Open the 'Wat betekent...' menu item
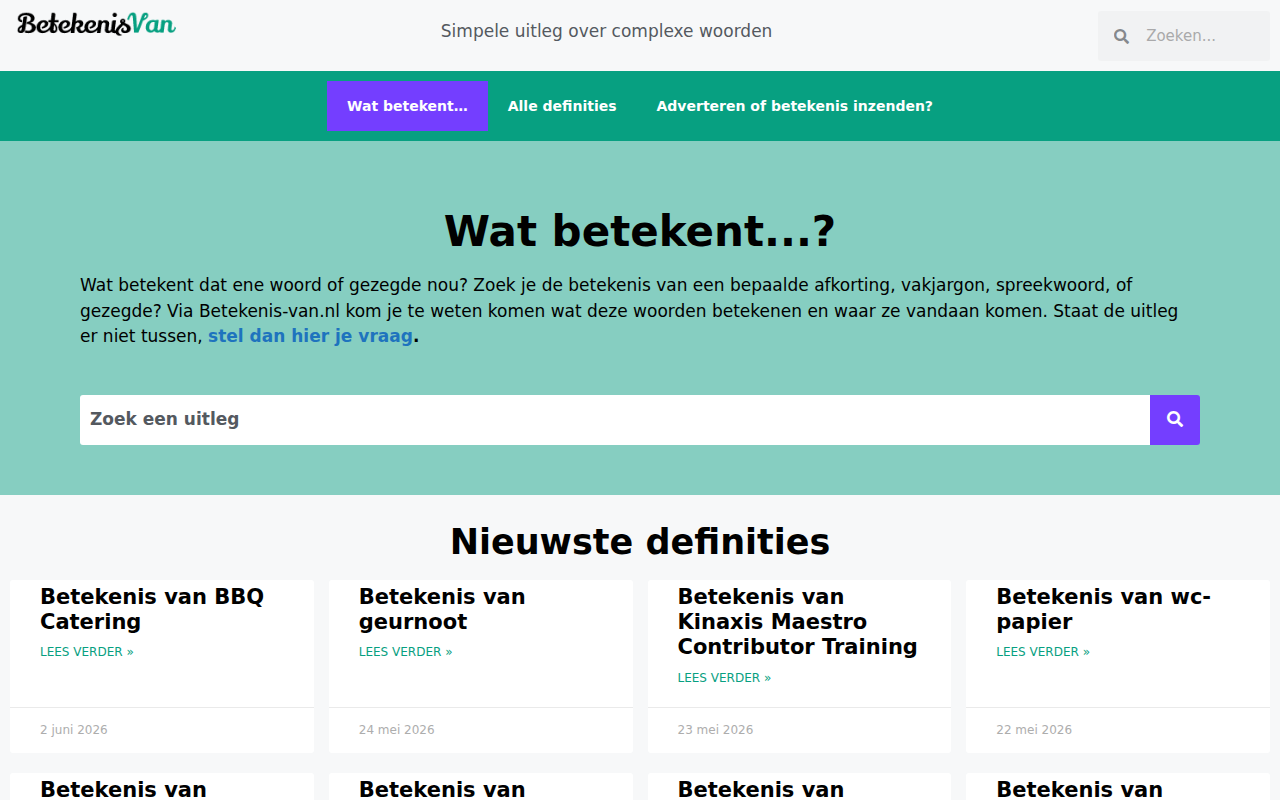 pos(407,106)
